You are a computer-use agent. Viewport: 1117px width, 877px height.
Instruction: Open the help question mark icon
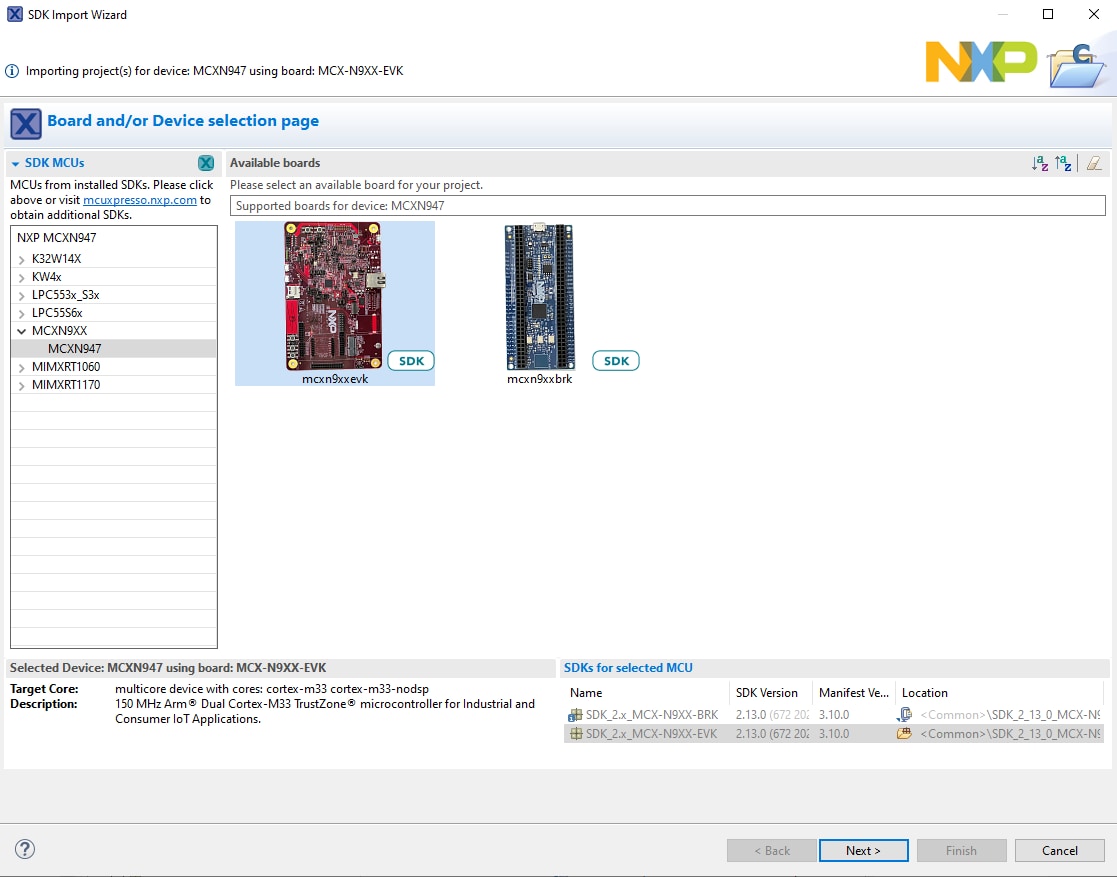click(25, 850)
